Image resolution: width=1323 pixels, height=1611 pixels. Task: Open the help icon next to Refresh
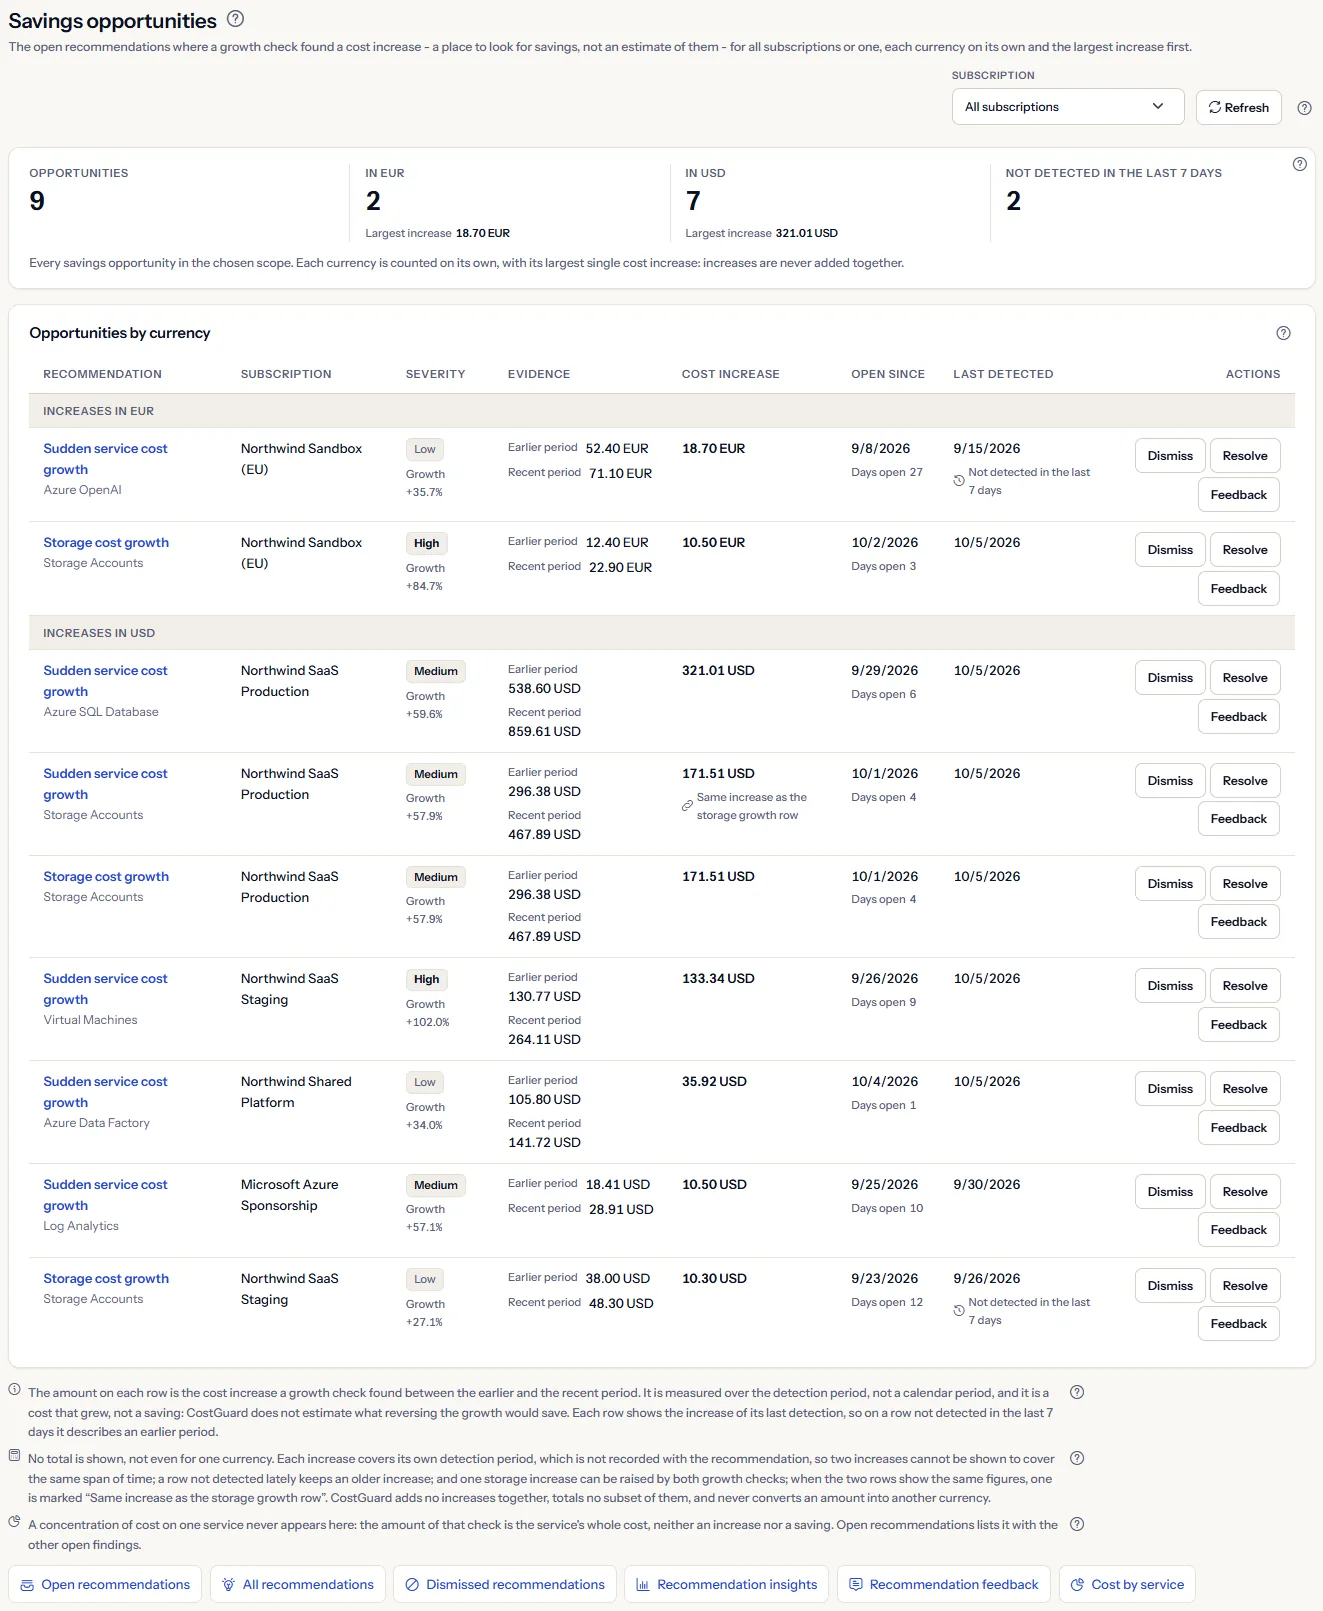1304,108
